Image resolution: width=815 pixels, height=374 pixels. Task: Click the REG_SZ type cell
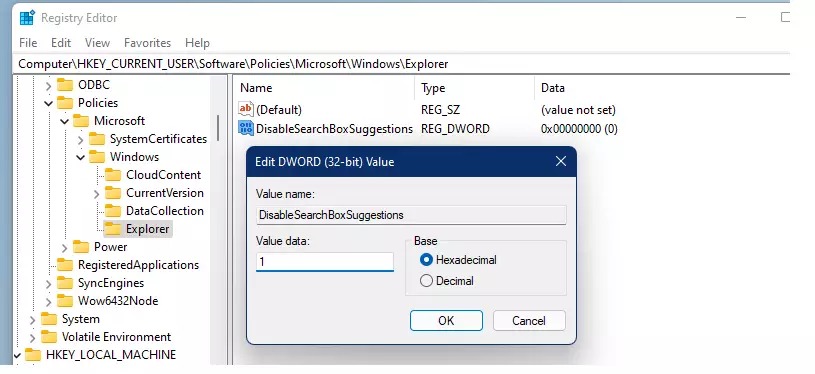[440, 110]
